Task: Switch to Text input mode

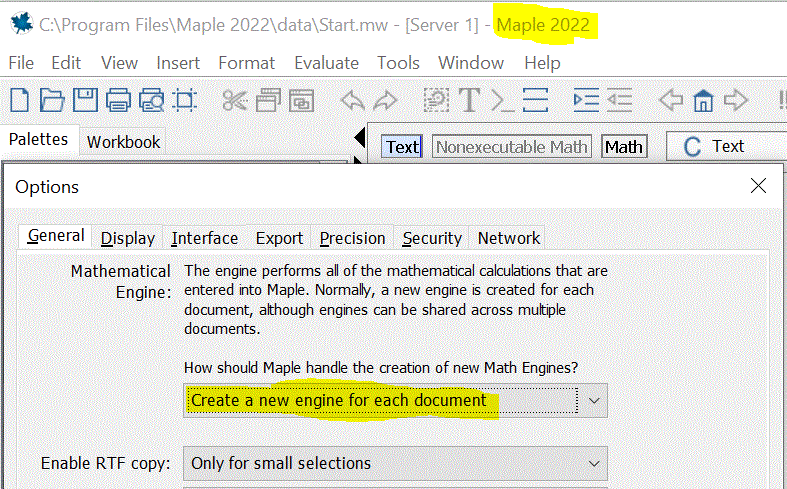Action: click(x=402, y=147)
